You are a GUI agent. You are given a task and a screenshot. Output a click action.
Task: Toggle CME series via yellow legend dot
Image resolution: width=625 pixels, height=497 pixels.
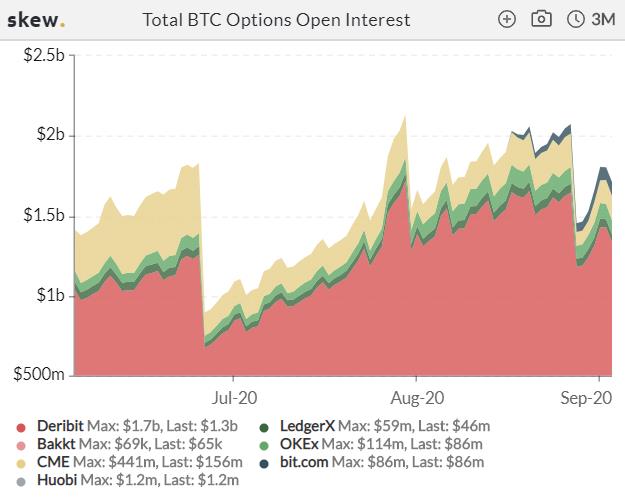click(x=21, y=464)
